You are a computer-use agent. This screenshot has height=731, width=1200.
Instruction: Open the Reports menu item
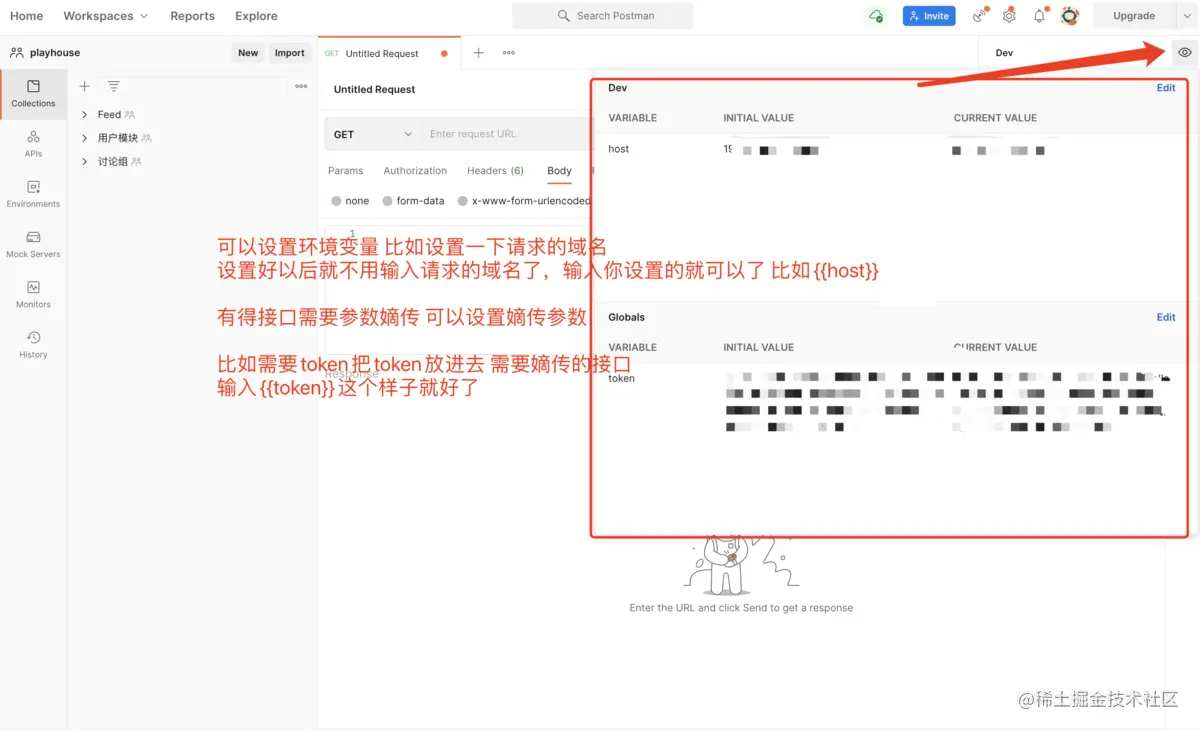point(192,16)
